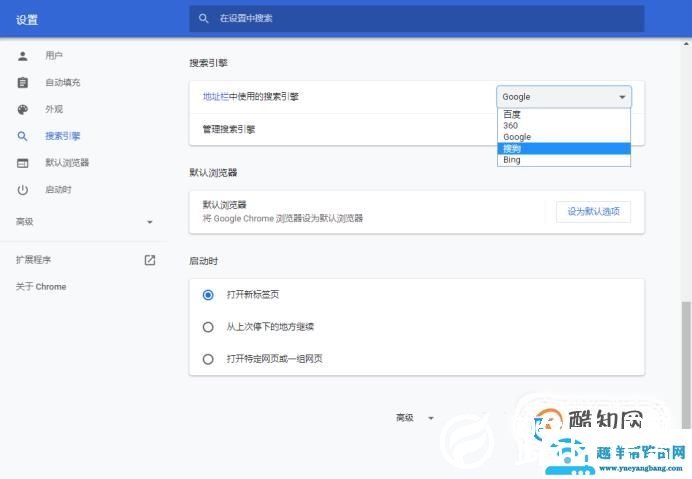Choose Bing from the search engine list

[x=564, y=160]
